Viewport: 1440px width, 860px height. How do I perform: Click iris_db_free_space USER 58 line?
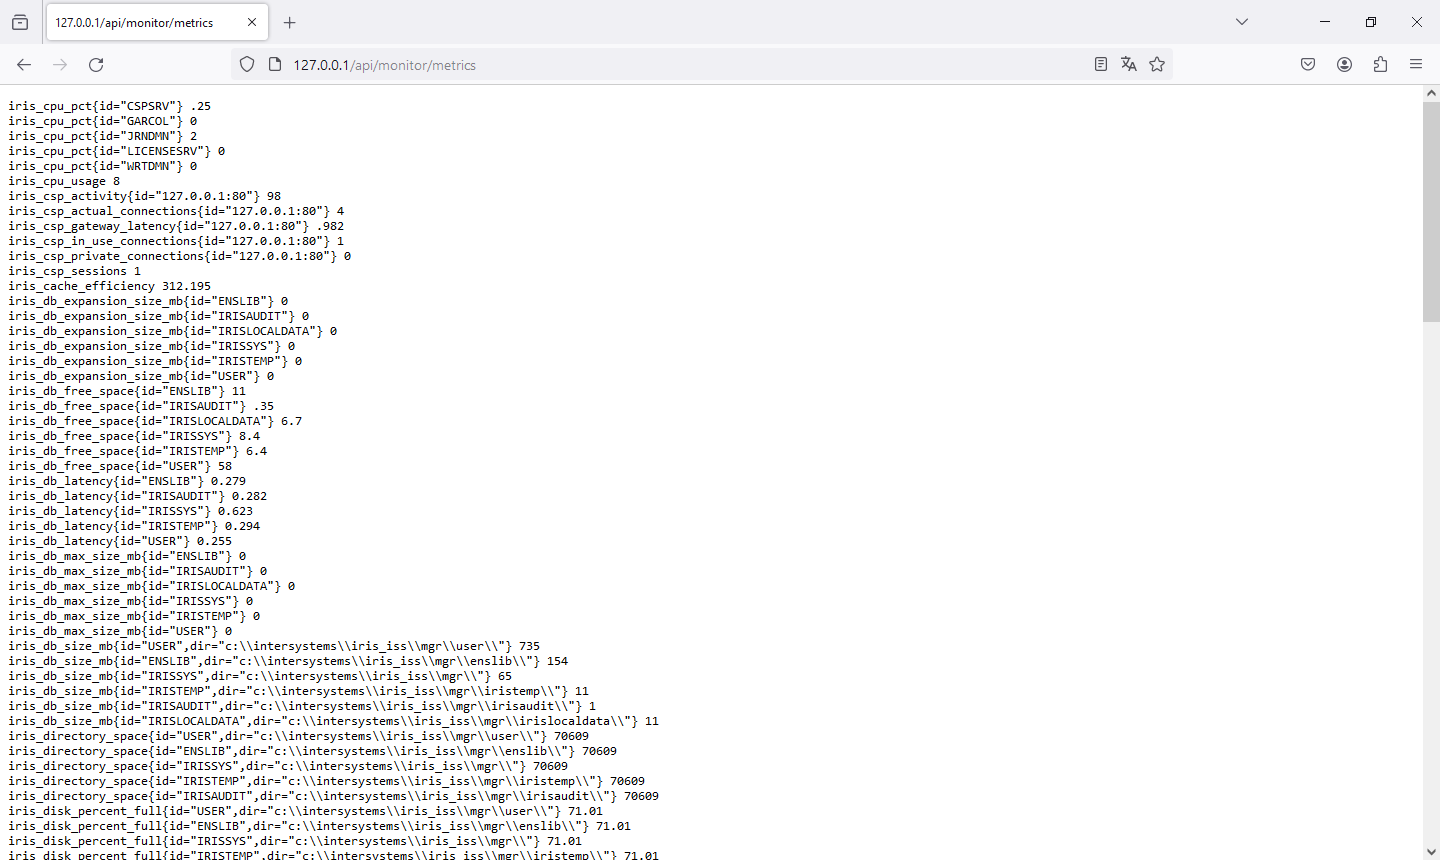[120, 466]
